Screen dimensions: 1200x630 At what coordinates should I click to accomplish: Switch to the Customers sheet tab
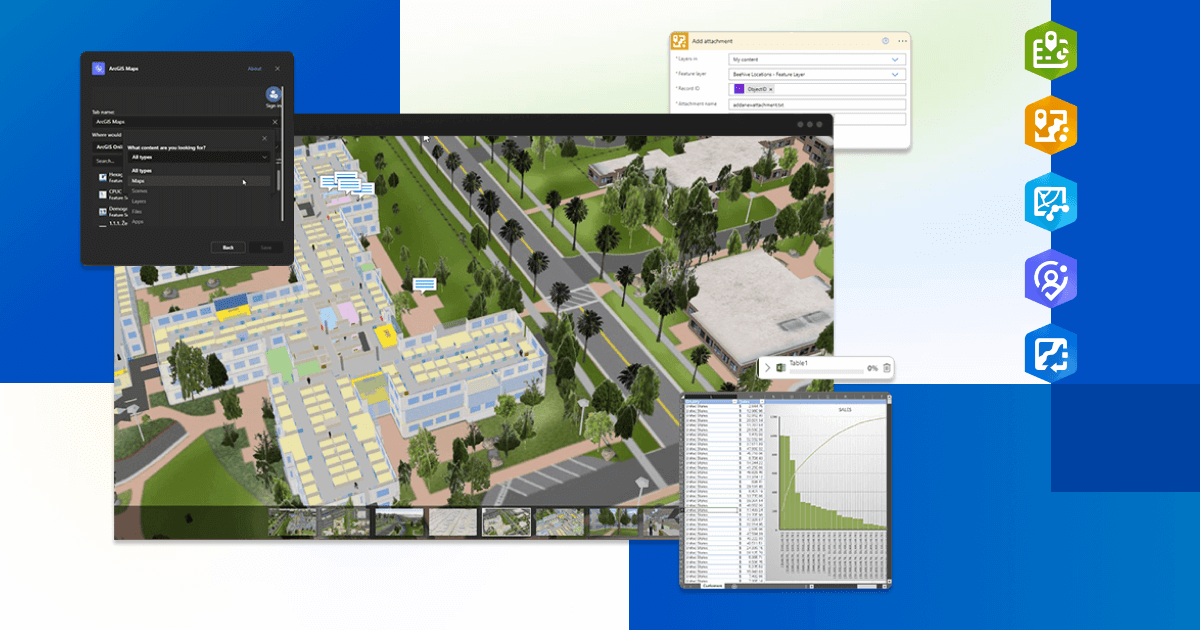710,586
